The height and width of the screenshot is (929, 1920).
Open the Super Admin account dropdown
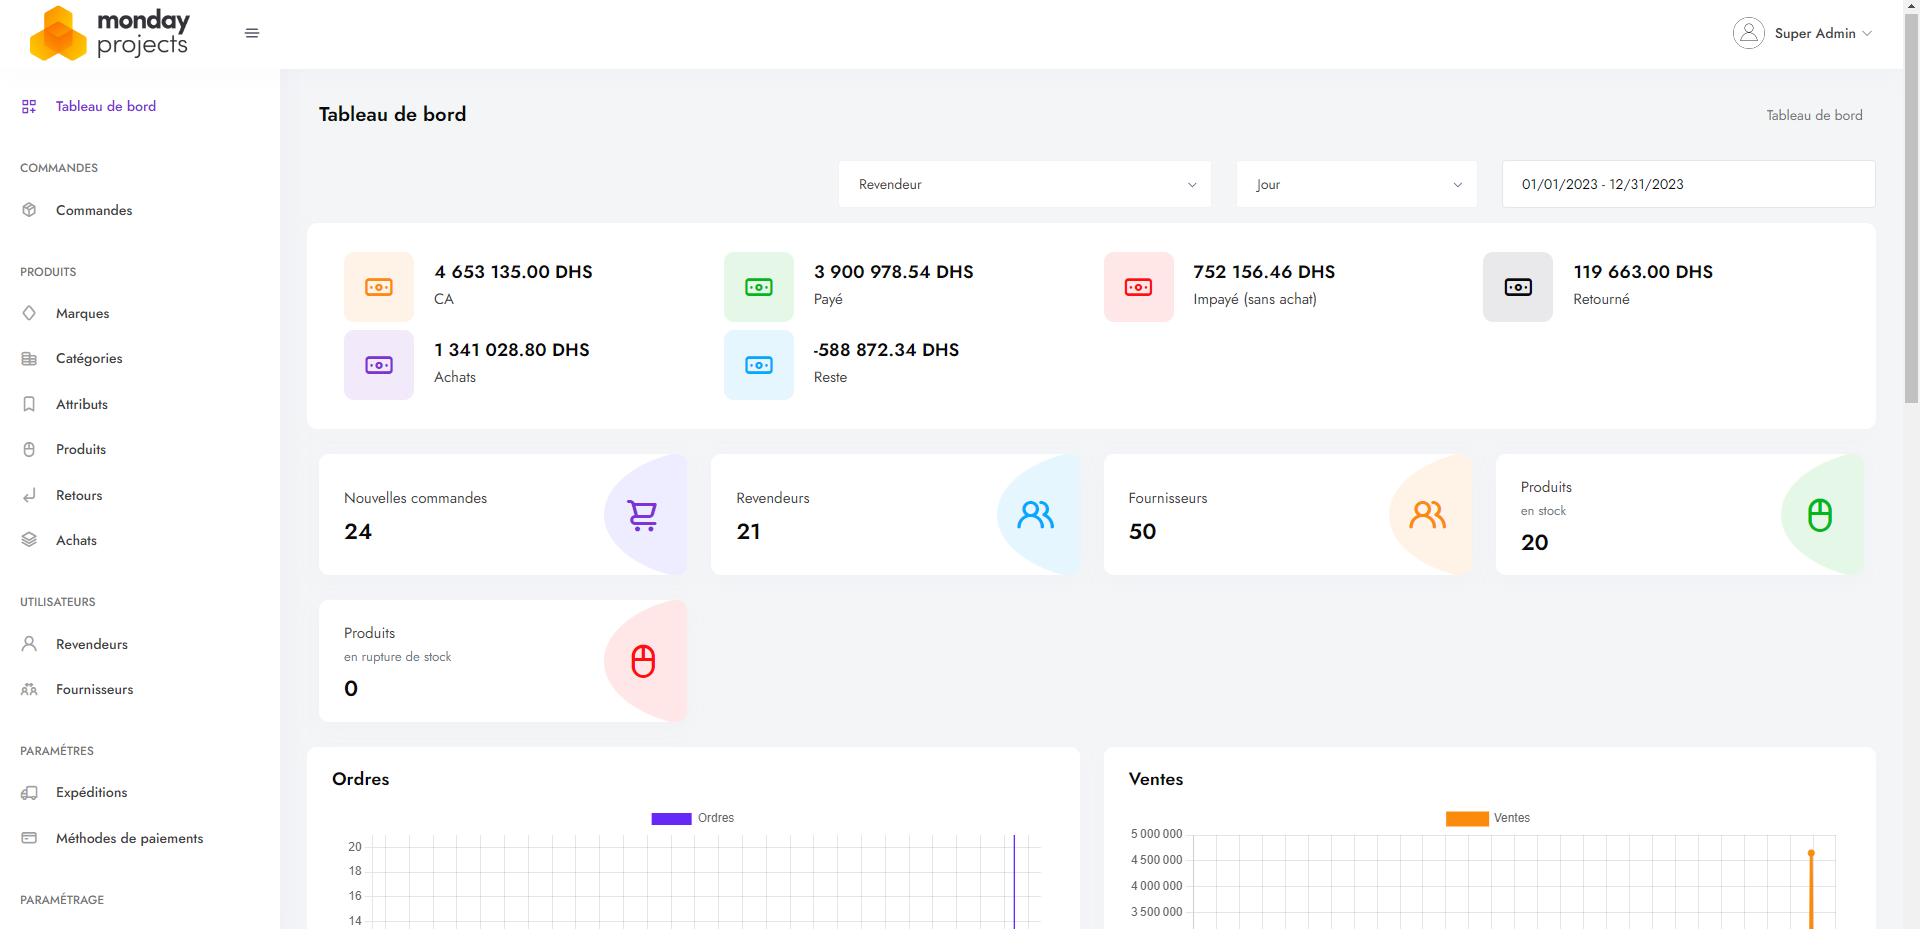(x=1822, y=33)
